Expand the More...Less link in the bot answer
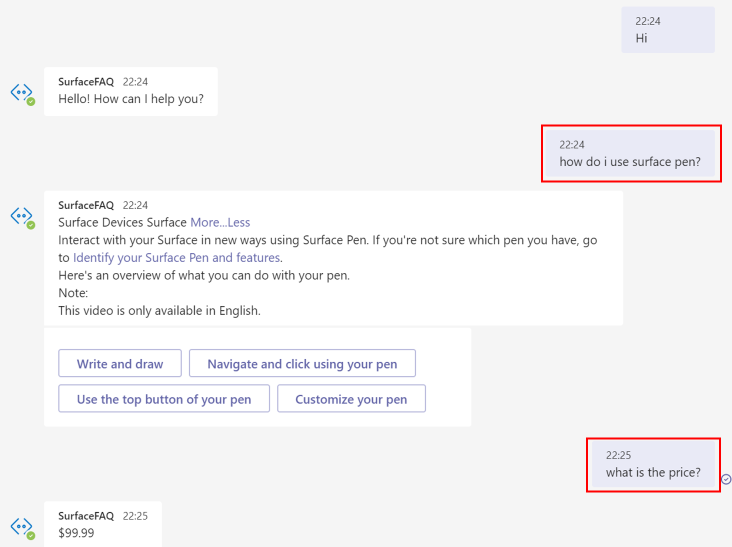The height and width of the screenshot is (547, 732). pos(220,222)
